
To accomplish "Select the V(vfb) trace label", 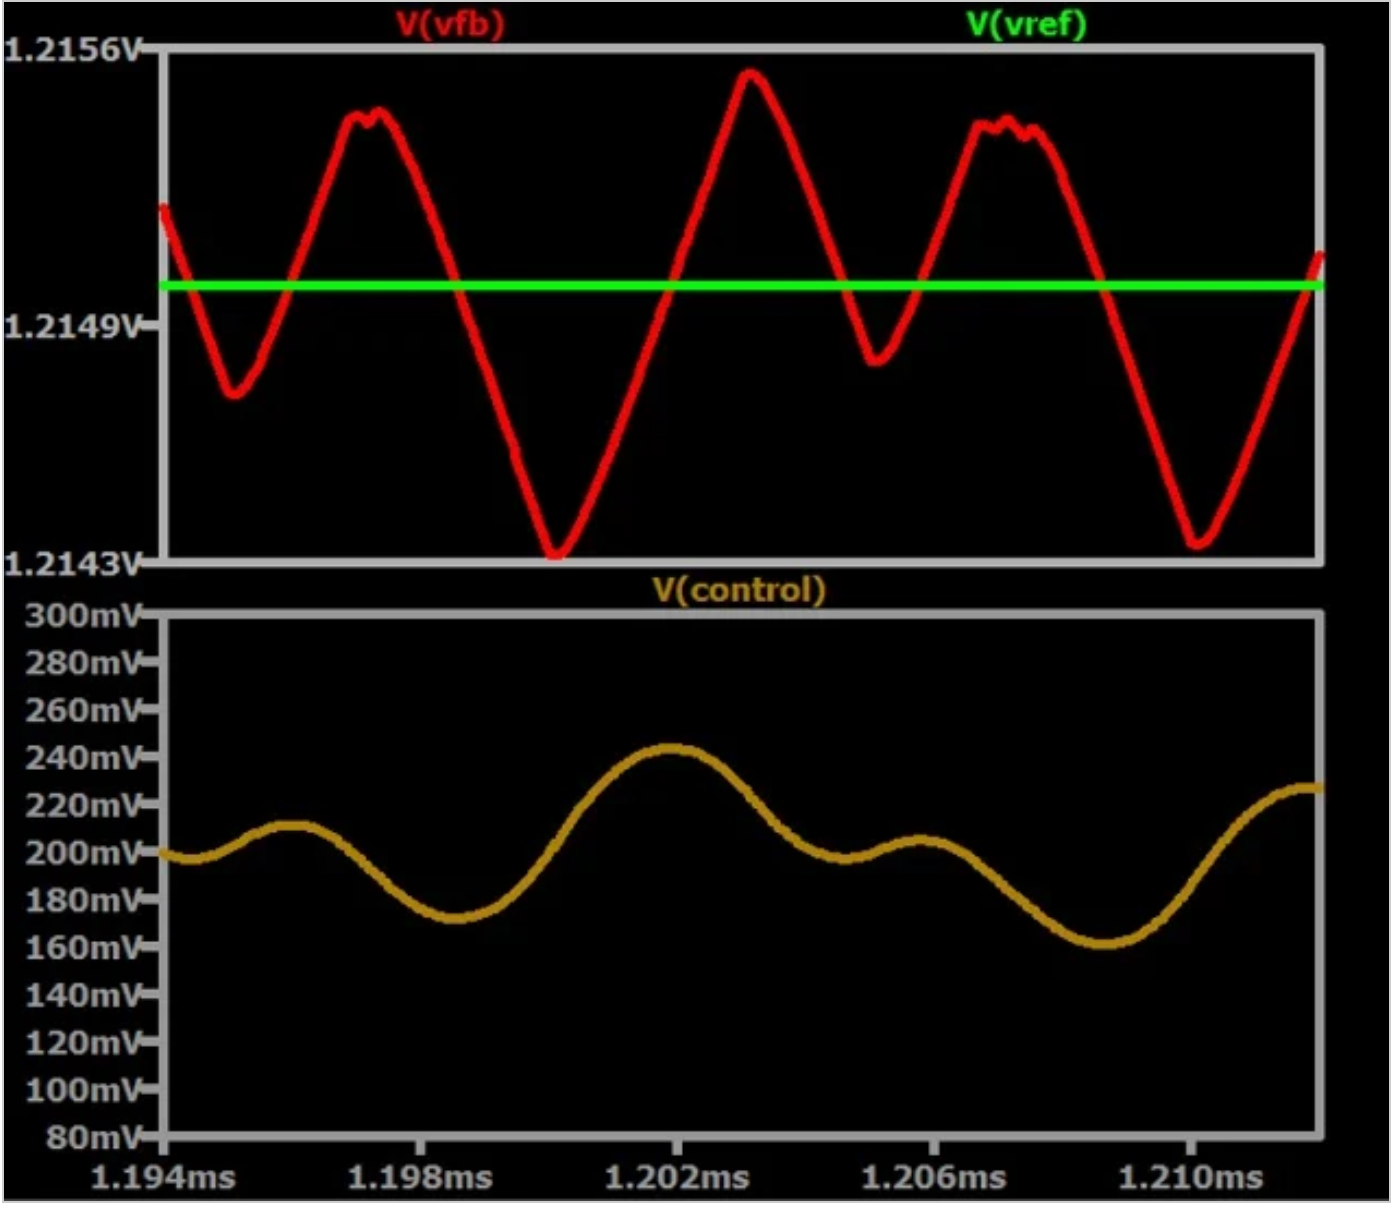I will [x=449, y=23].
